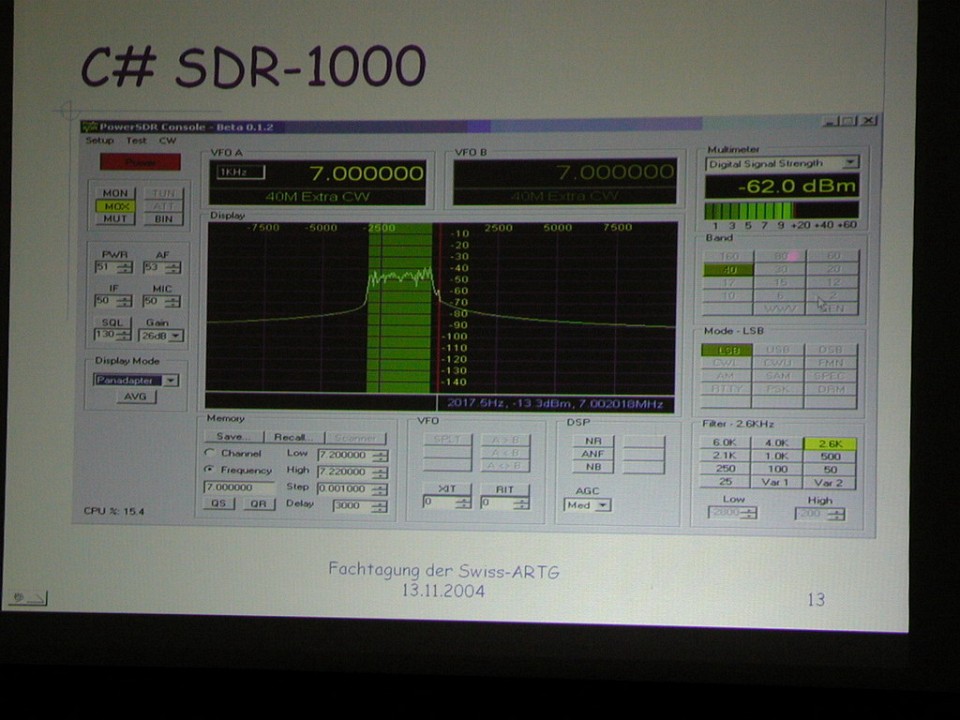Toggle the RIT button
This screenshot has height=720, width=960.
504,489
